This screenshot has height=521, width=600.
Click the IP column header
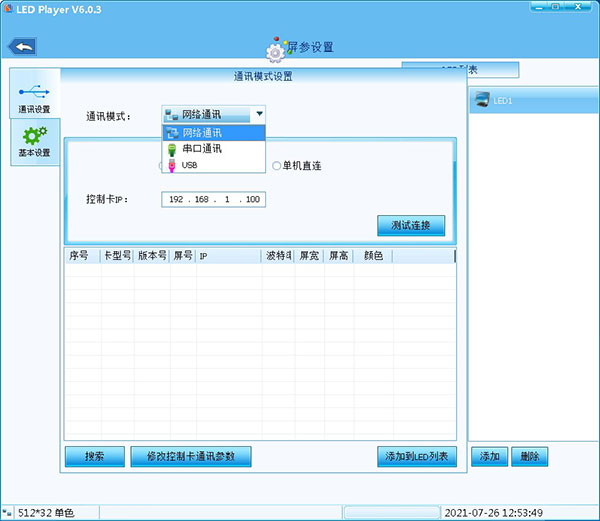[228, 256]
